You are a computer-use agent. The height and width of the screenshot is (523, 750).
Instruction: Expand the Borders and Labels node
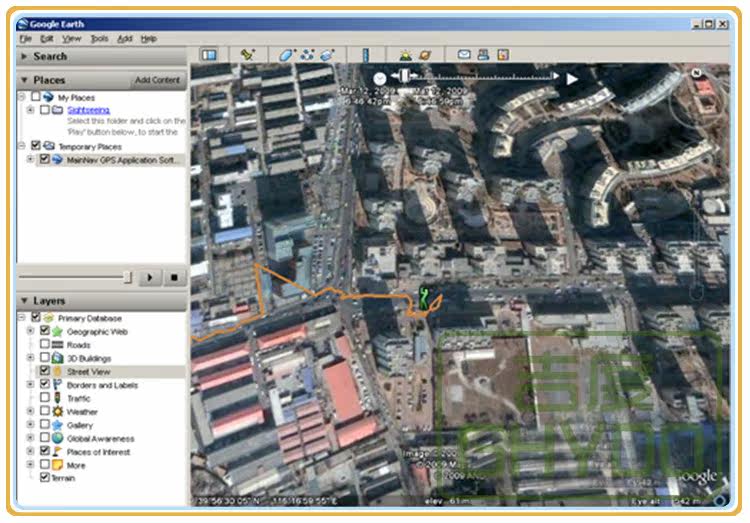(31, 384)
